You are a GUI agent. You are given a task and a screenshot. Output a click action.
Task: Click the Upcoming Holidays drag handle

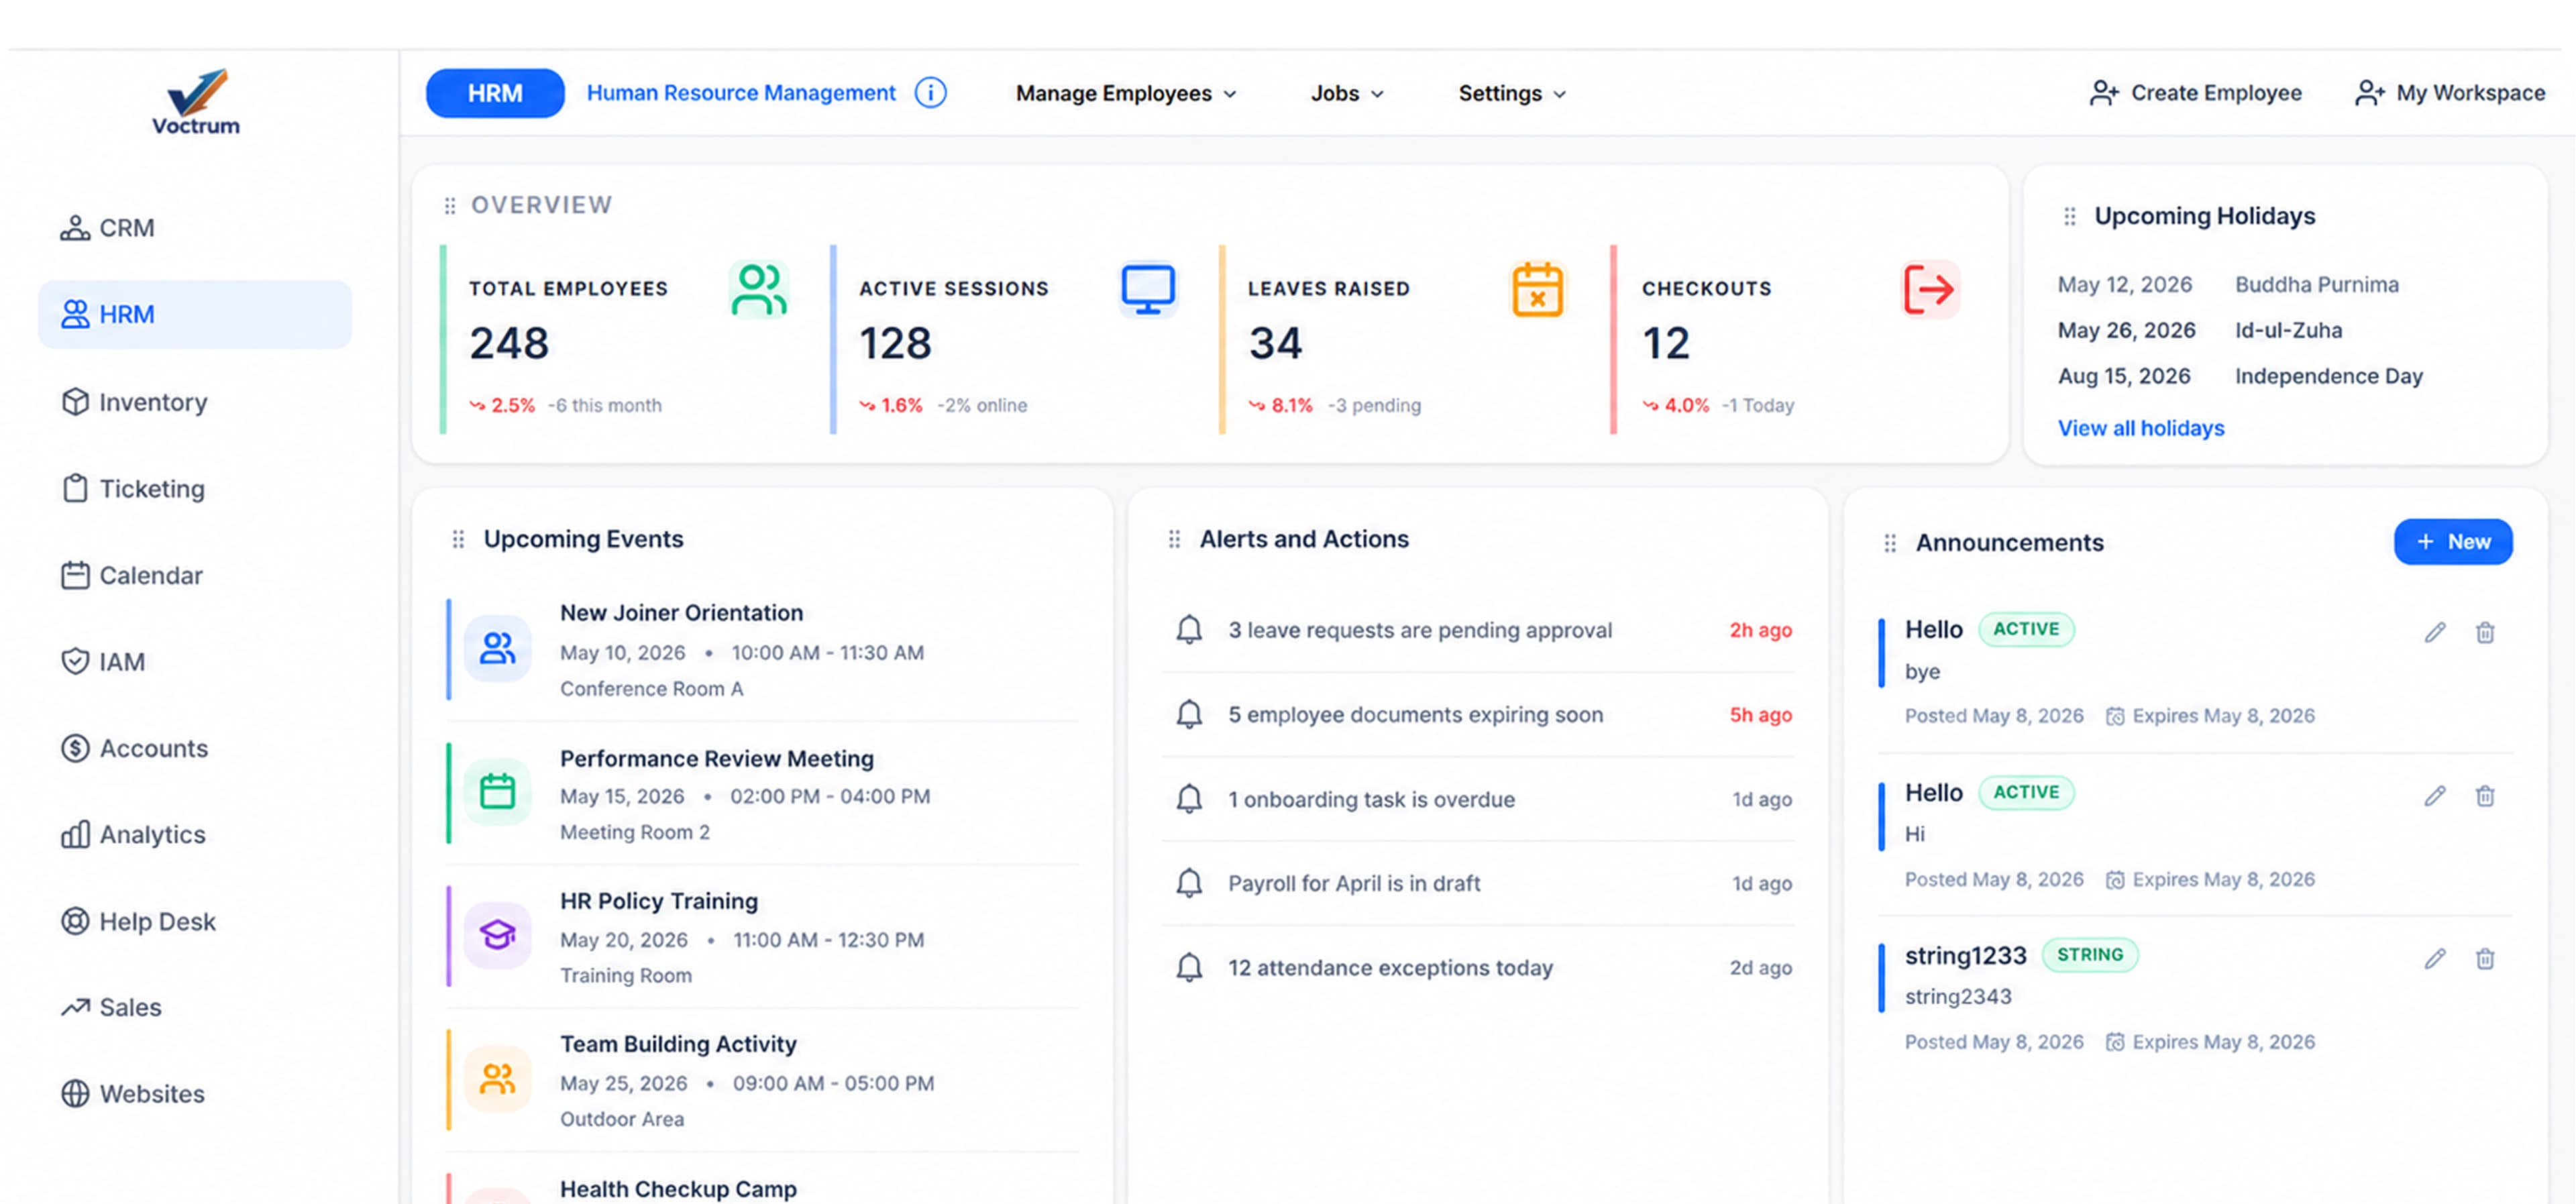(x=2070, y=216)
